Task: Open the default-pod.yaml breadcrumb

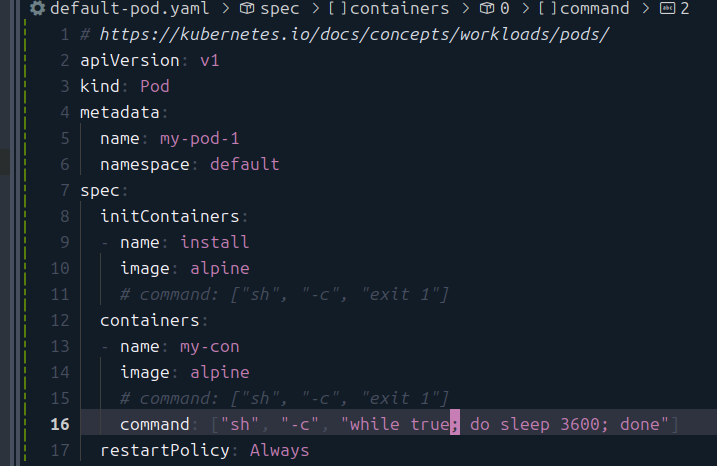Action: (112, 9)
